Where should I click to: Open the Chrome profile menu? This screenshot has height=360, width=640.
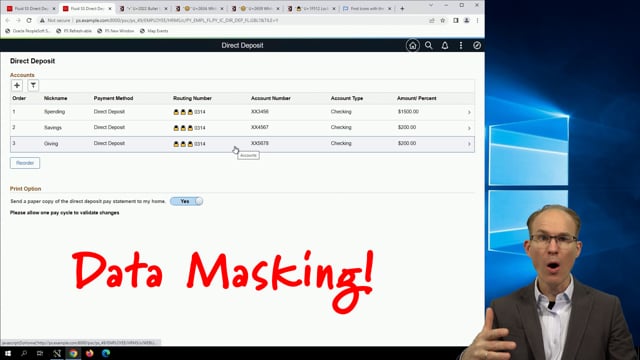467,20
